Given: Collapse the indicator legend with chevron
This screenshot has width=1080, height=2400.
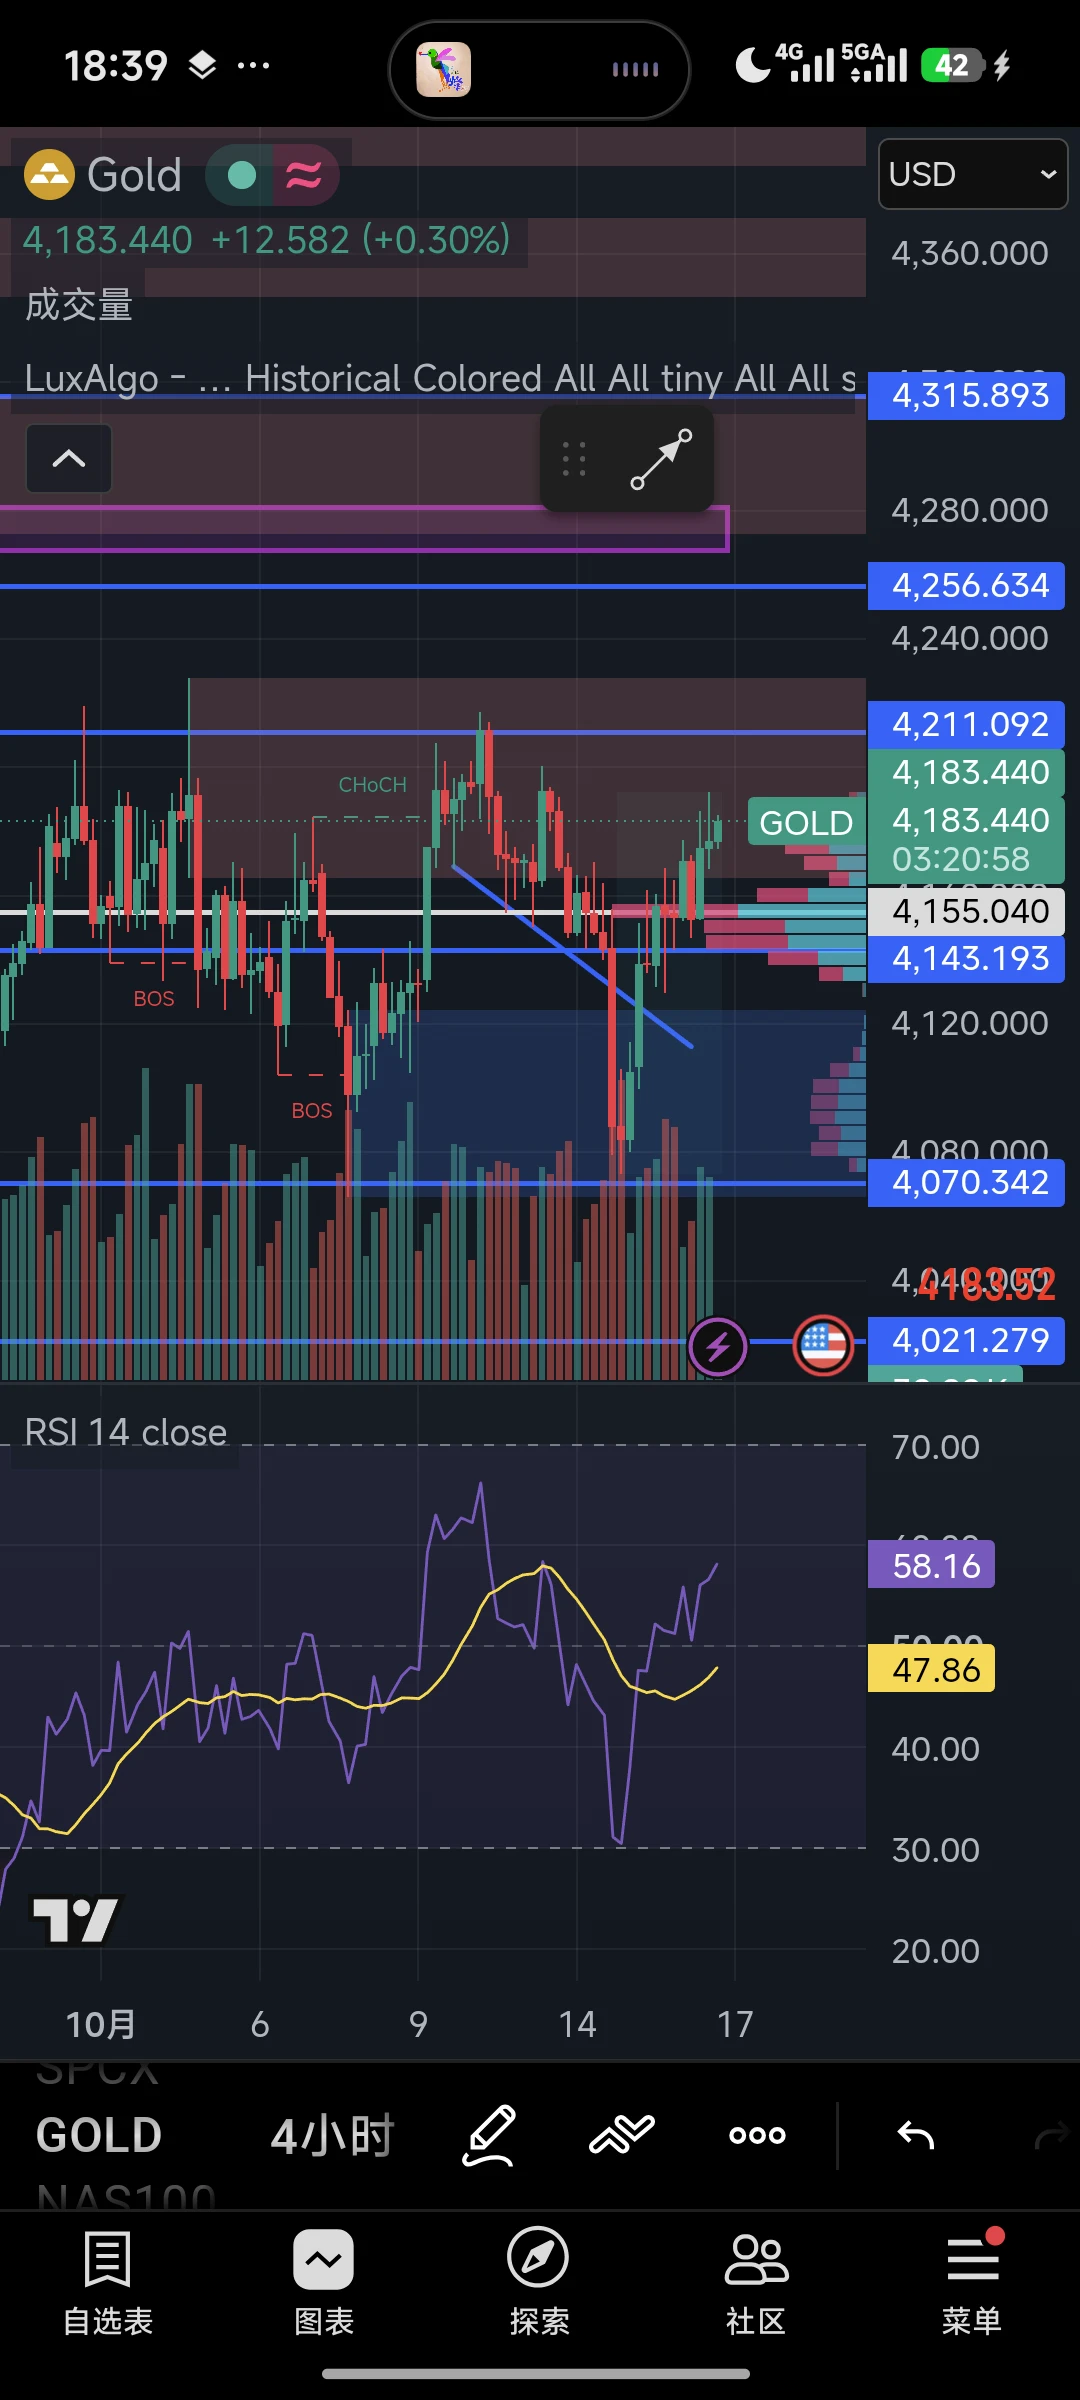Looking at the screenshot, I should pos(69,459).
